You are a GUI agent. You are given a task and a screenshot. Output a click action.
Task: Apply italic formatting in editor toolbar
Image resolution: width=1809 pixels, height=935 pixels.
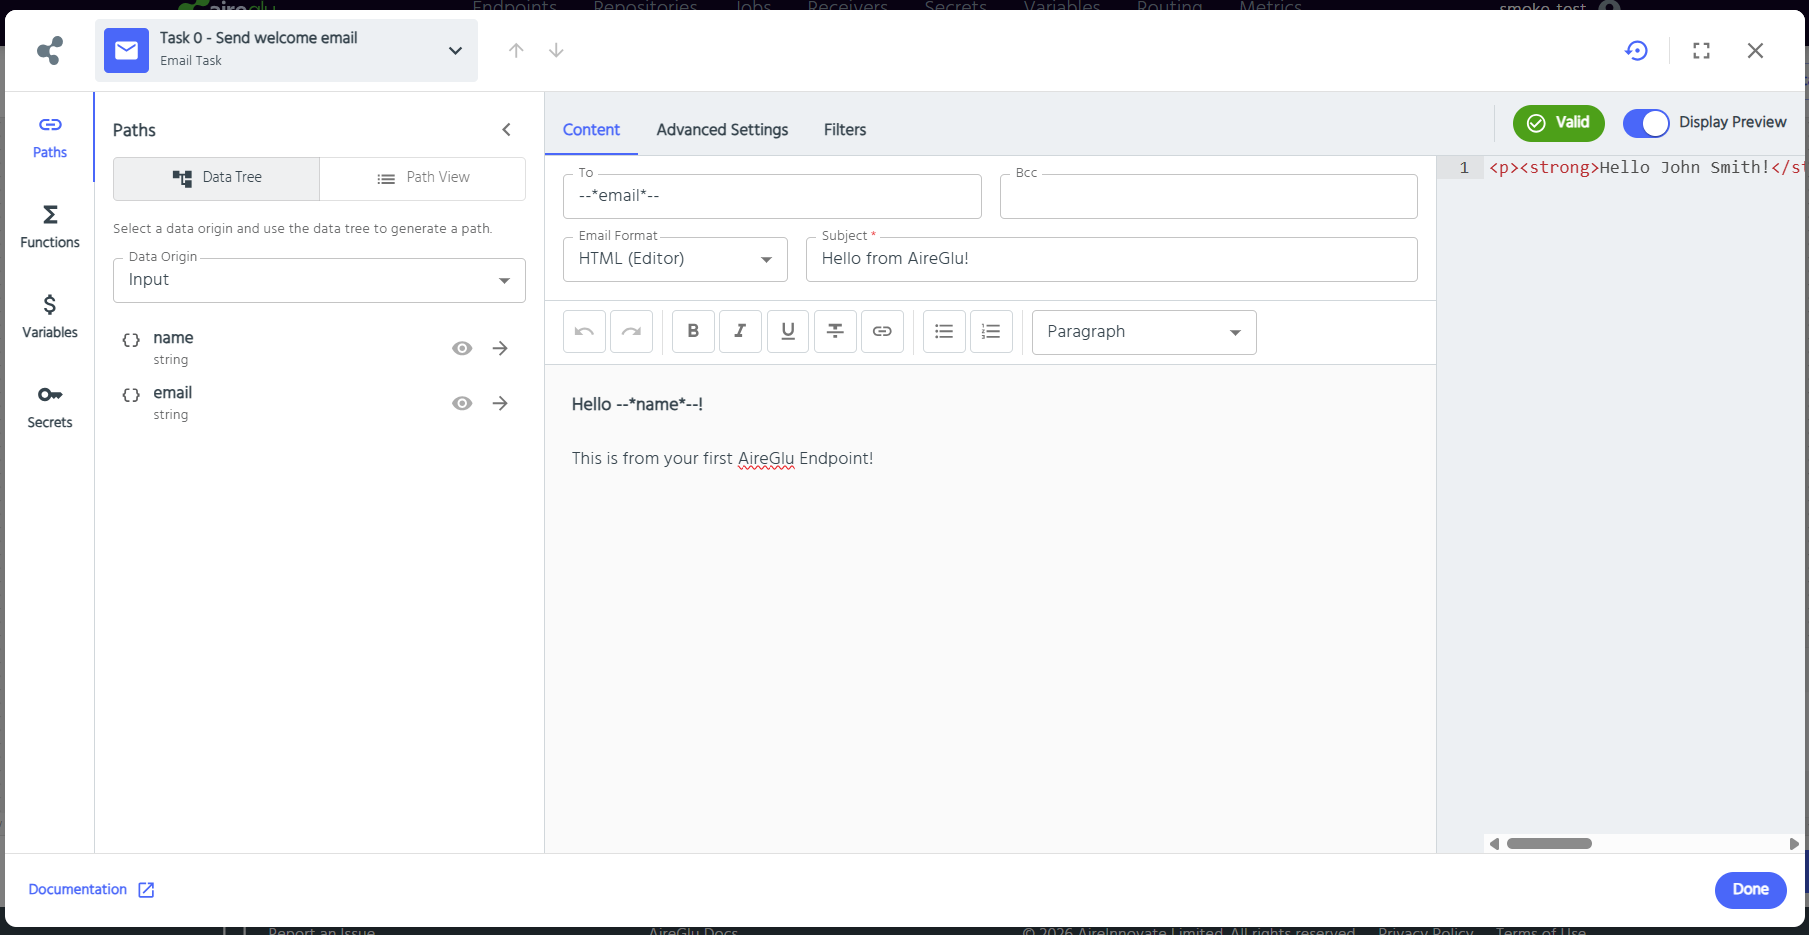[x=740, y=332]
